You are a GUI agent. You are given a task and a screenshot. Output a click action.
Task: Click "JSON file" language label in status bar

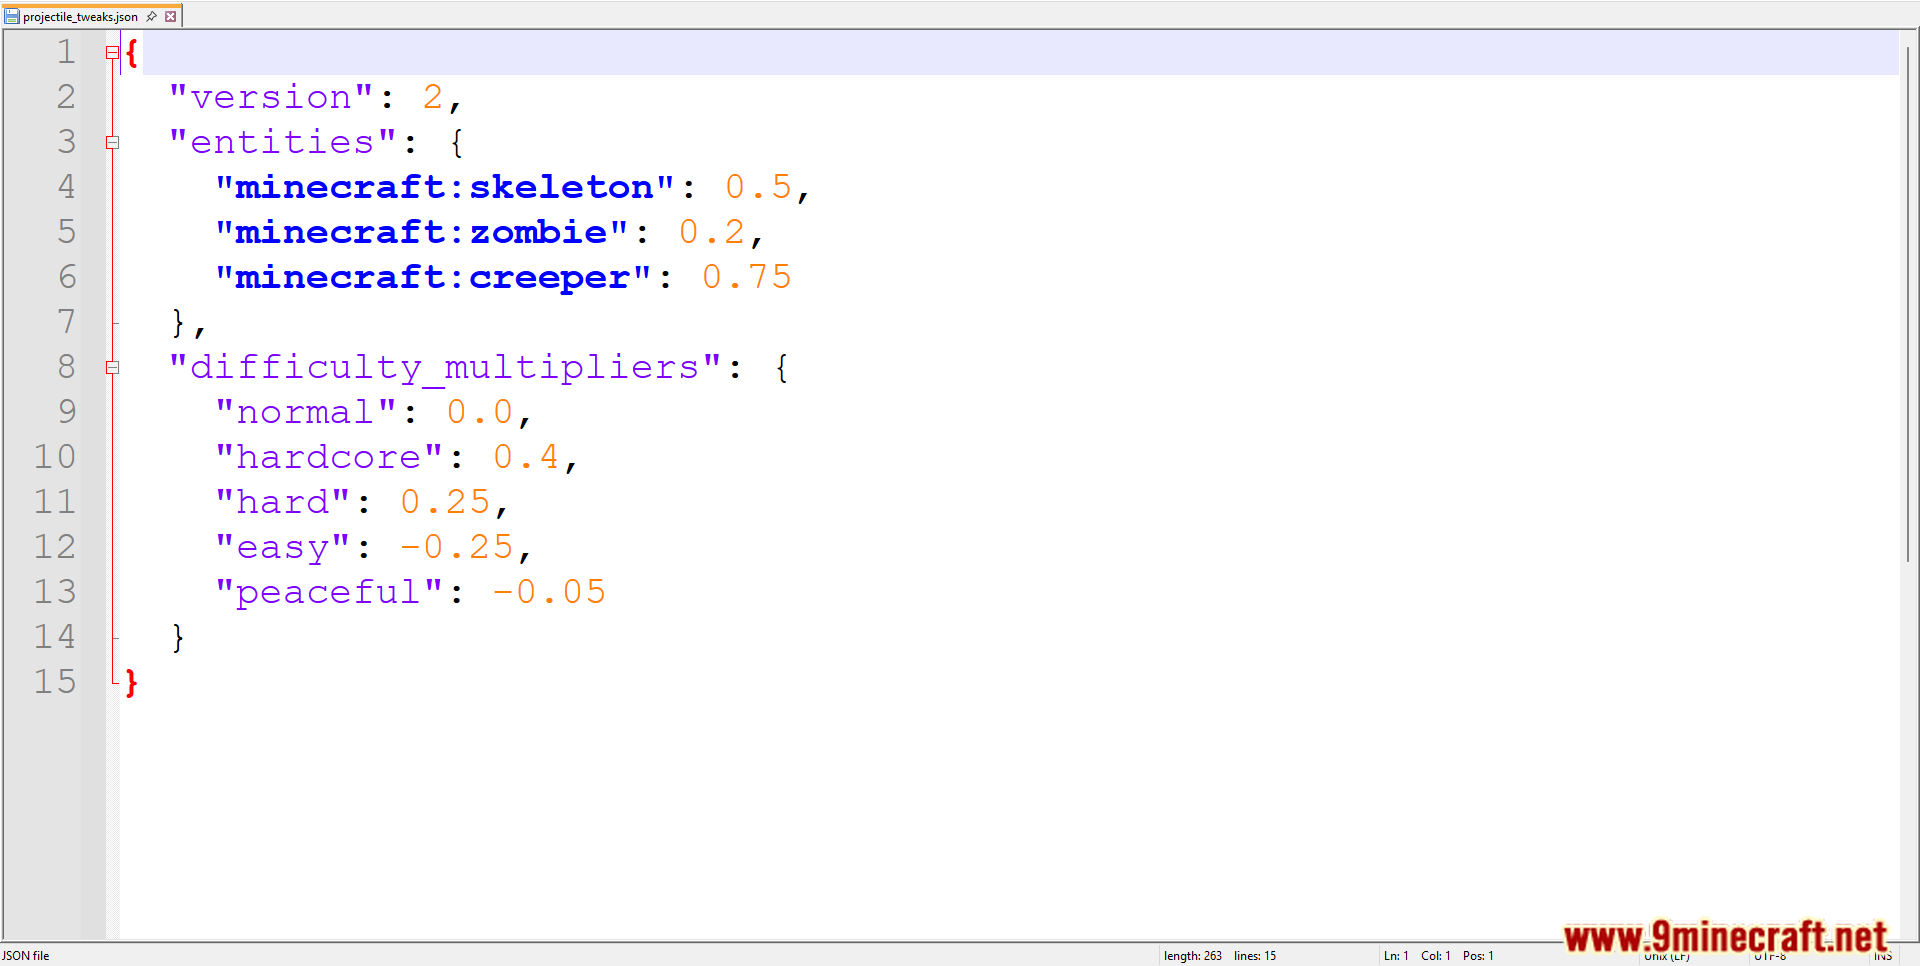click(26, 956)
